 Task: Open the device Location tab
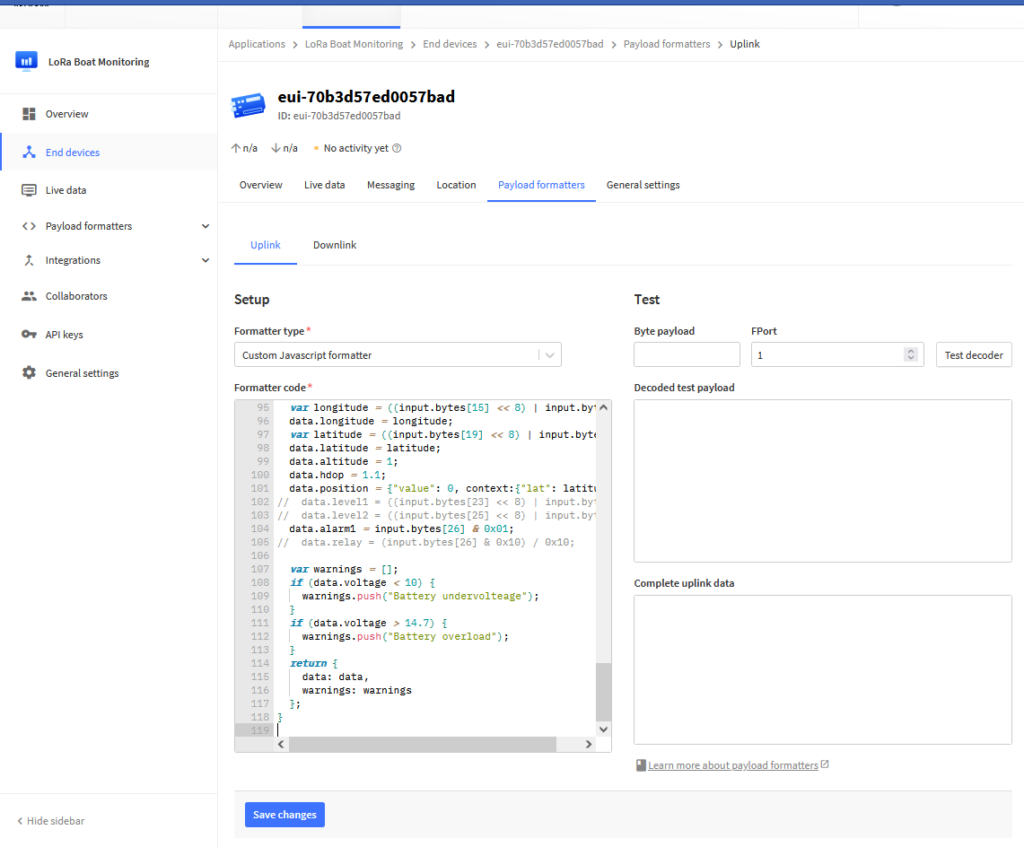456,185
